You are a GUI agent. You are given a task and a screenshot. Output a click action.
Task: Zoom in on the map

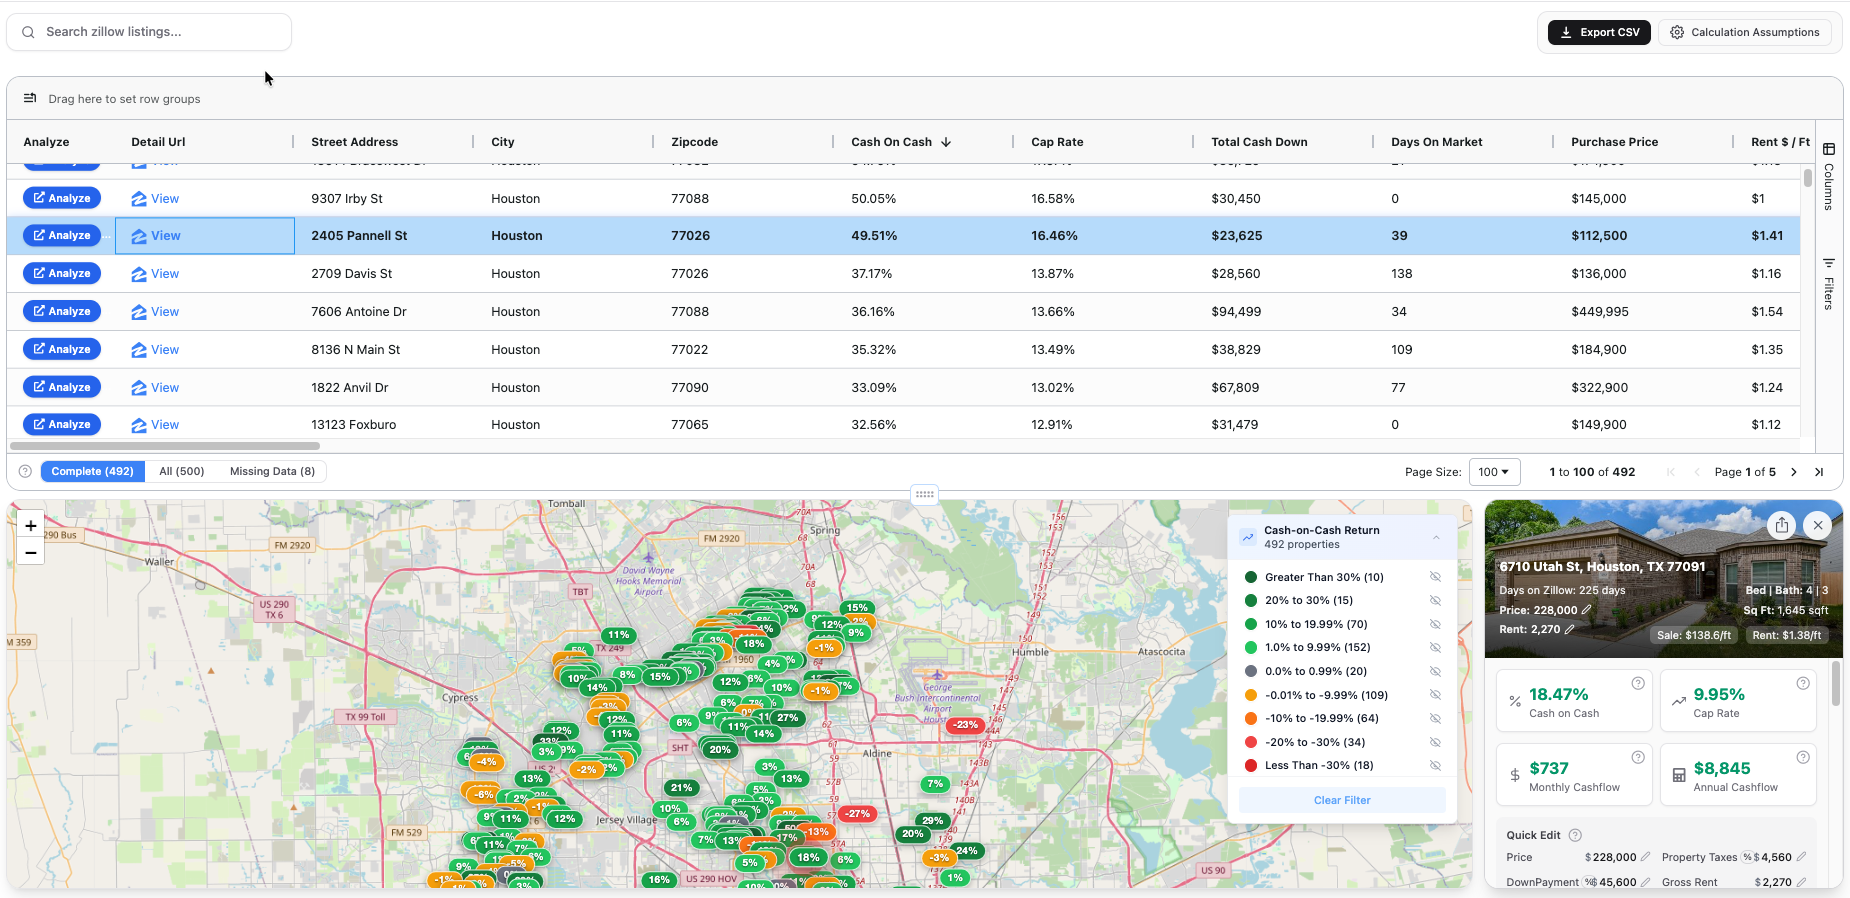(x=31, y=526)
